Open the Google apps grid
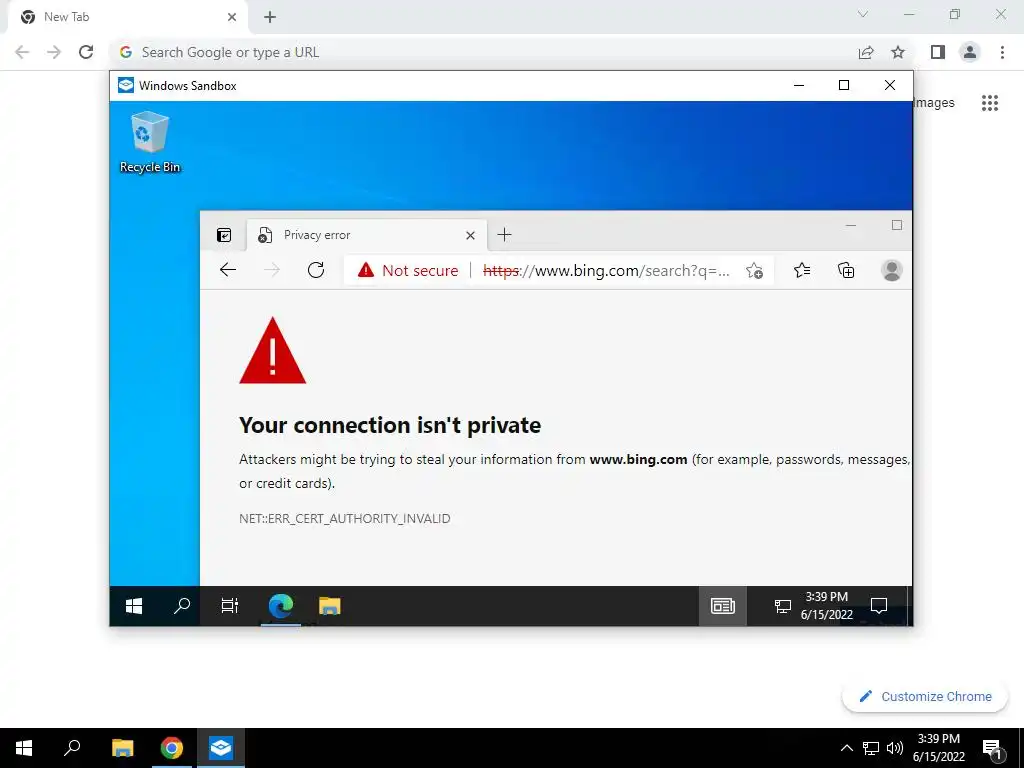This screenshot has width=1024, height=768. [x=990, y=103]
